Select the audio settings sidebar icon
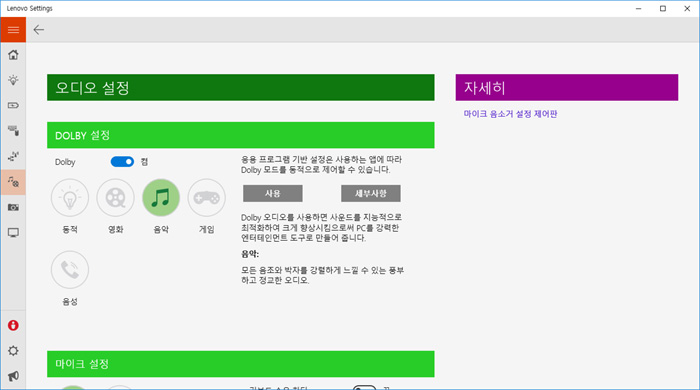This screenshot has height=390, width=700. pos(13,182)
